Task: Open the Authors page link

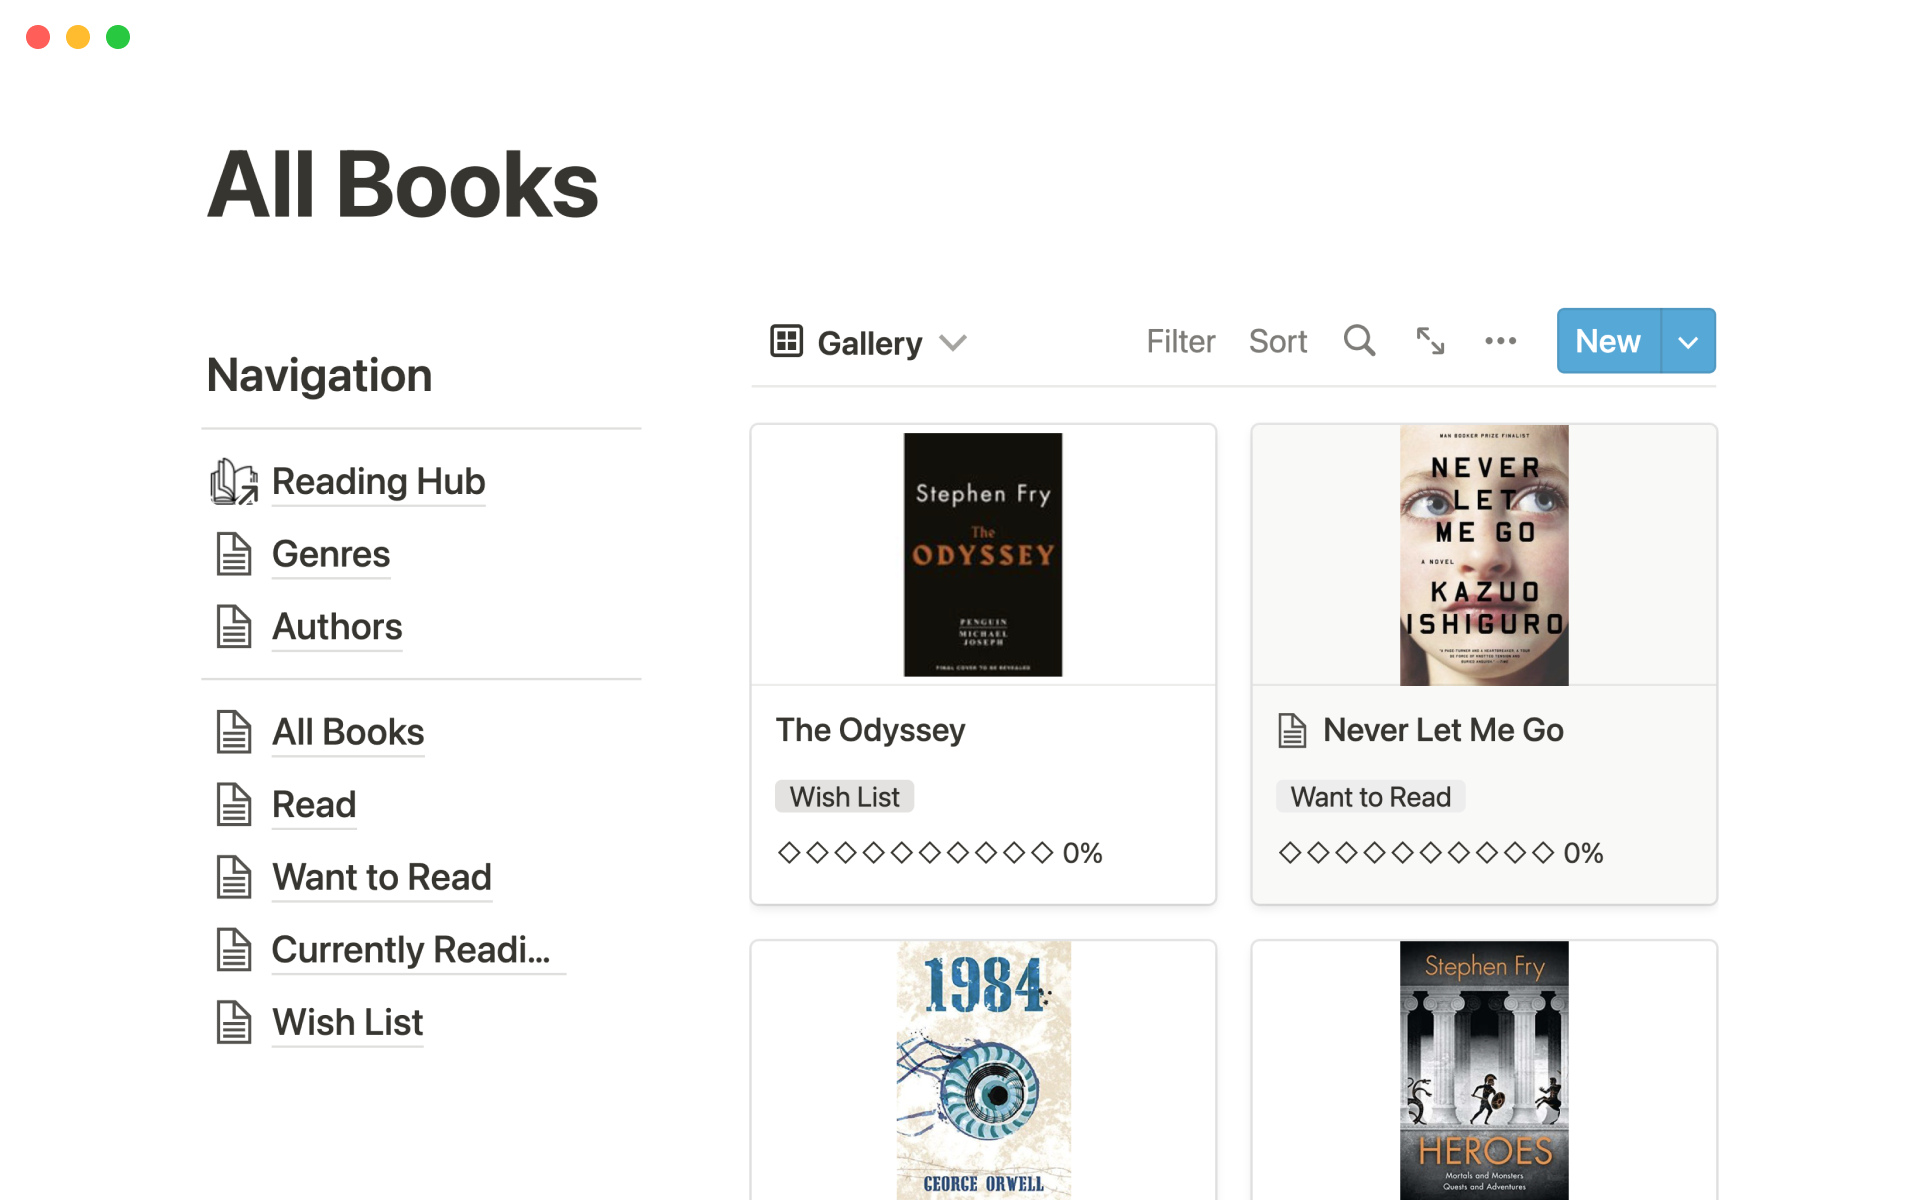Action: (x=337, y=627)
